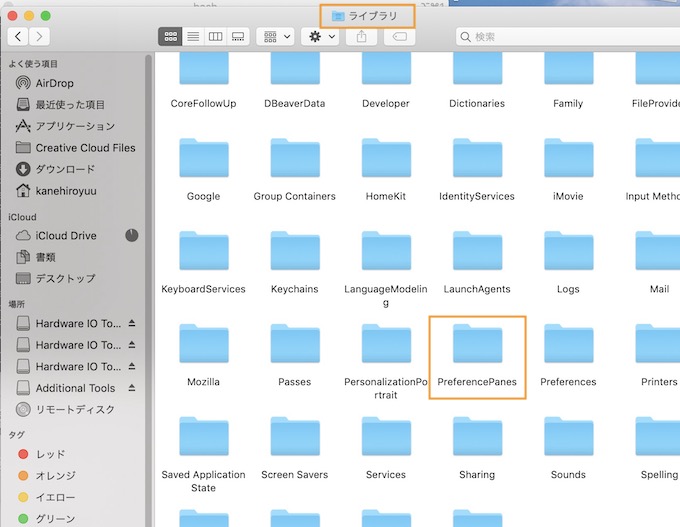
Task: Eject the third Hardware IO Tools volume
Action: tap(132, 367)
